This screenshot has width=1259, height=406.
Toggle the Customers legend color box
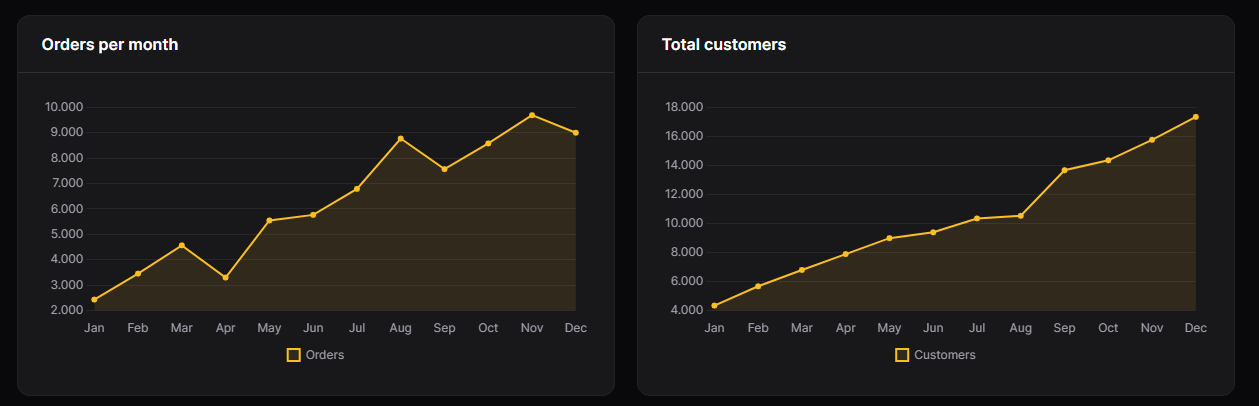pyautogui.click(x=902, y=355)
